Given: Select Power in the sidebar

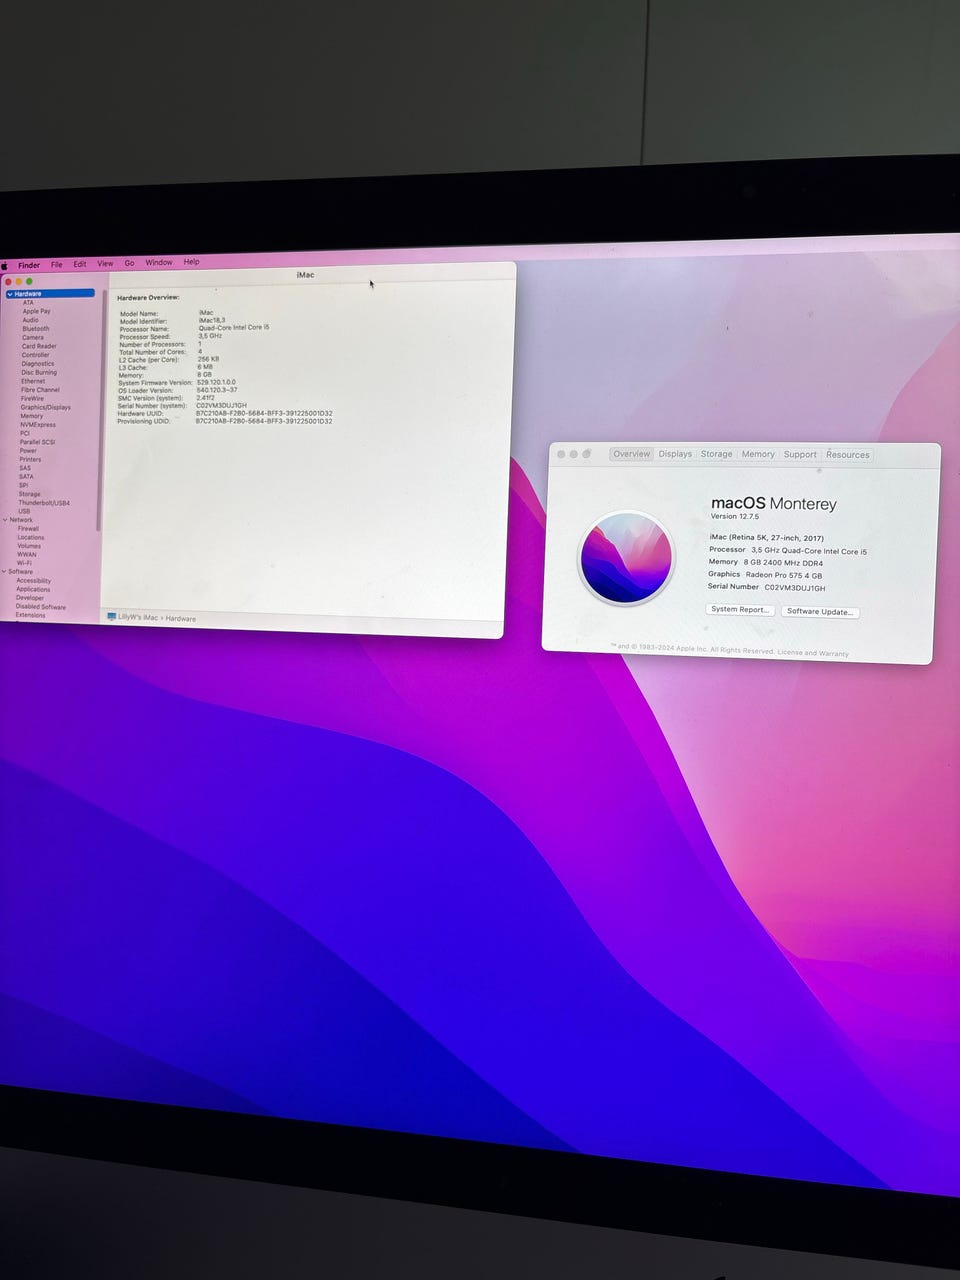Looking at the screenshot, I should point(28,451).
